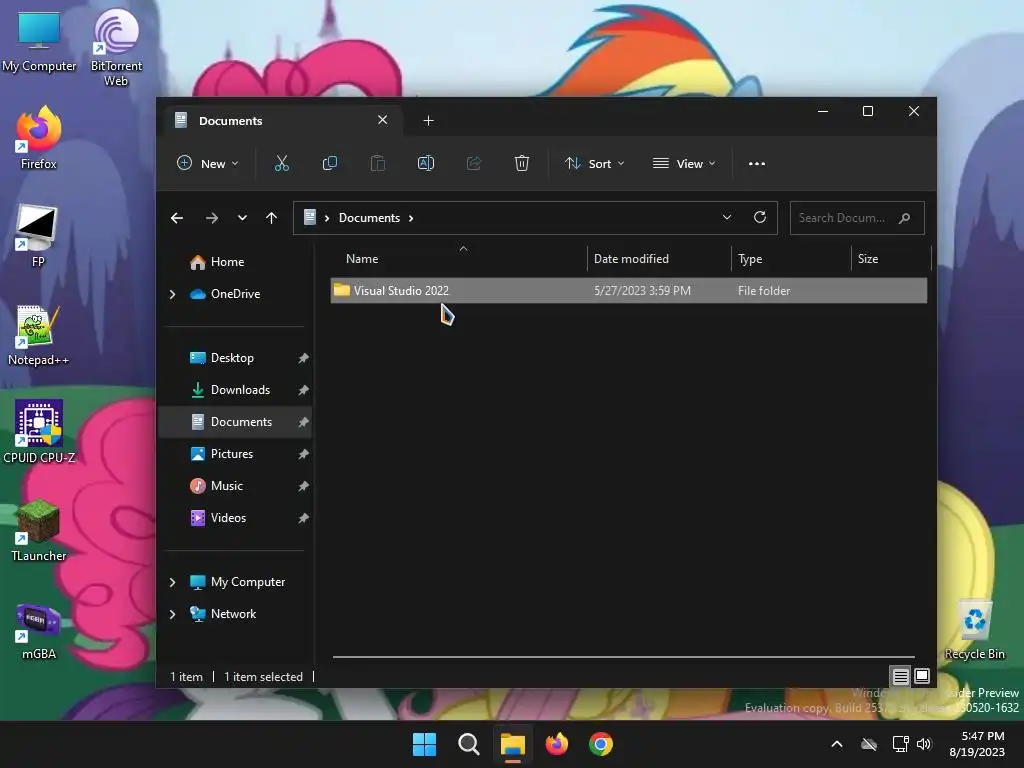This screenshot has width=1024, height=768.
Task: Click File Explorer icon in taskbar
Action: pos(513,744)
